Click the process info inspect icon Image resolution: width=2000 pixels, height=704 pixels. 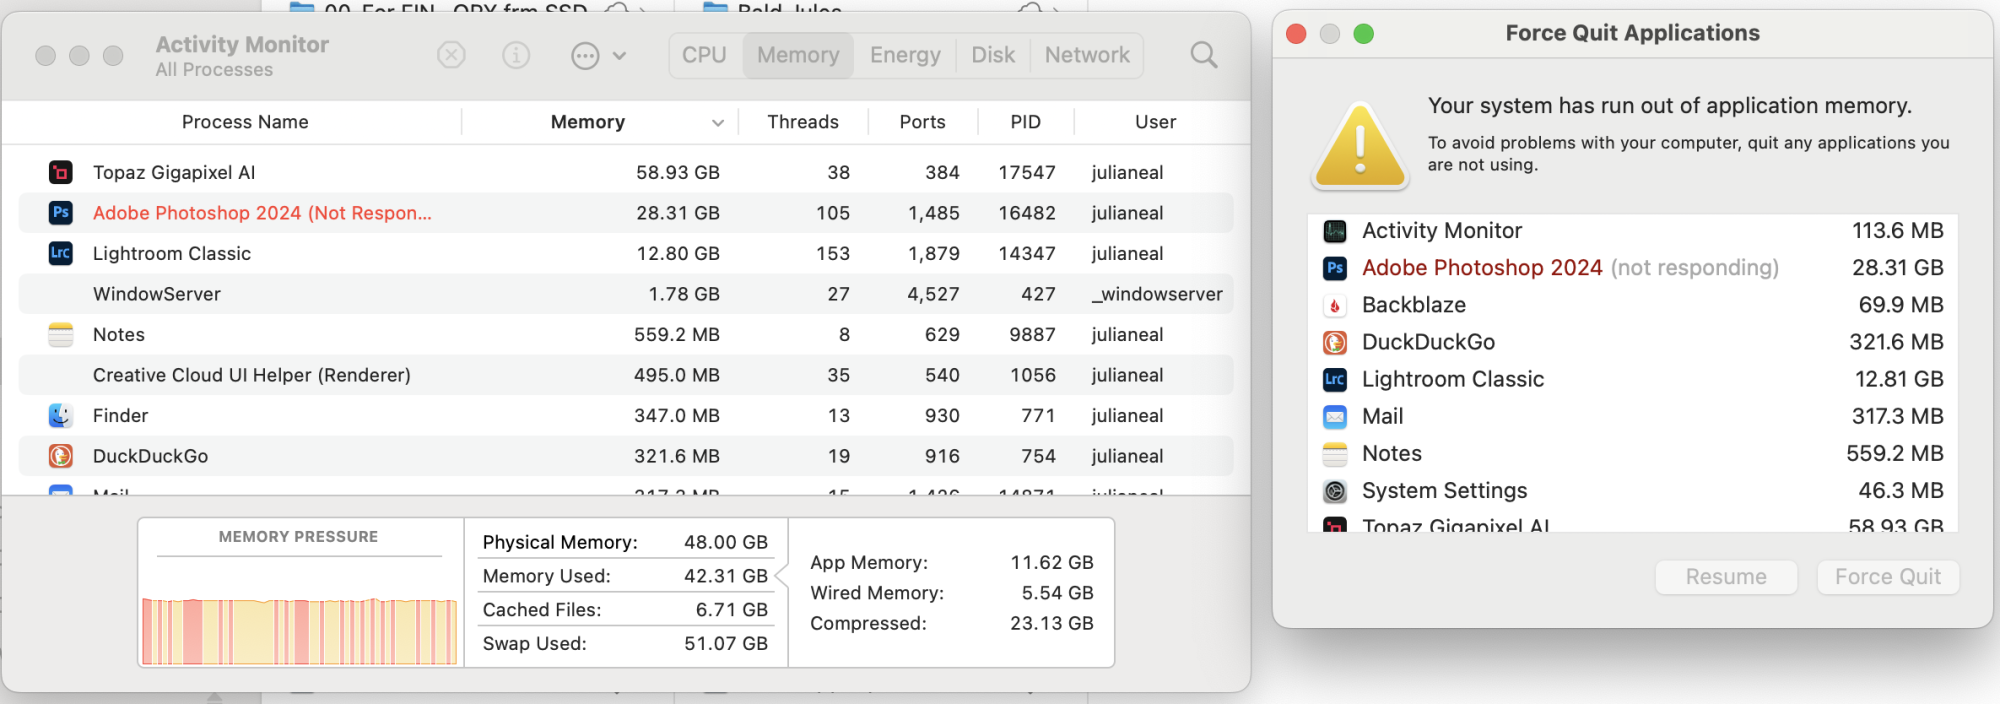pos(516,55)
